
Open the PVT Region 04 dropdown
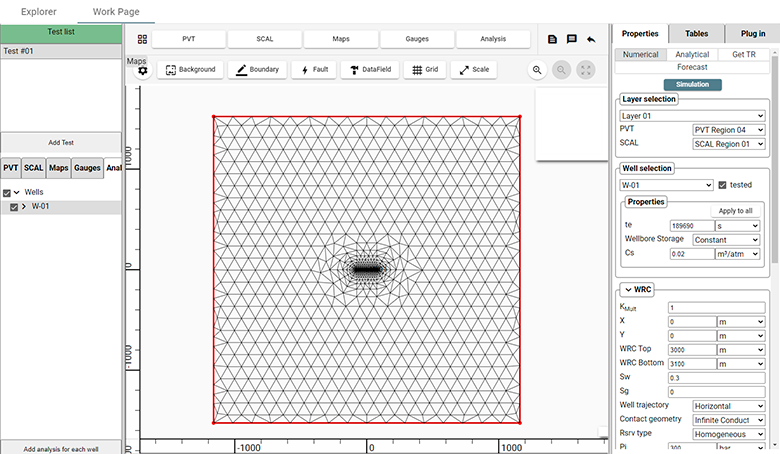(x=729, y=130)
